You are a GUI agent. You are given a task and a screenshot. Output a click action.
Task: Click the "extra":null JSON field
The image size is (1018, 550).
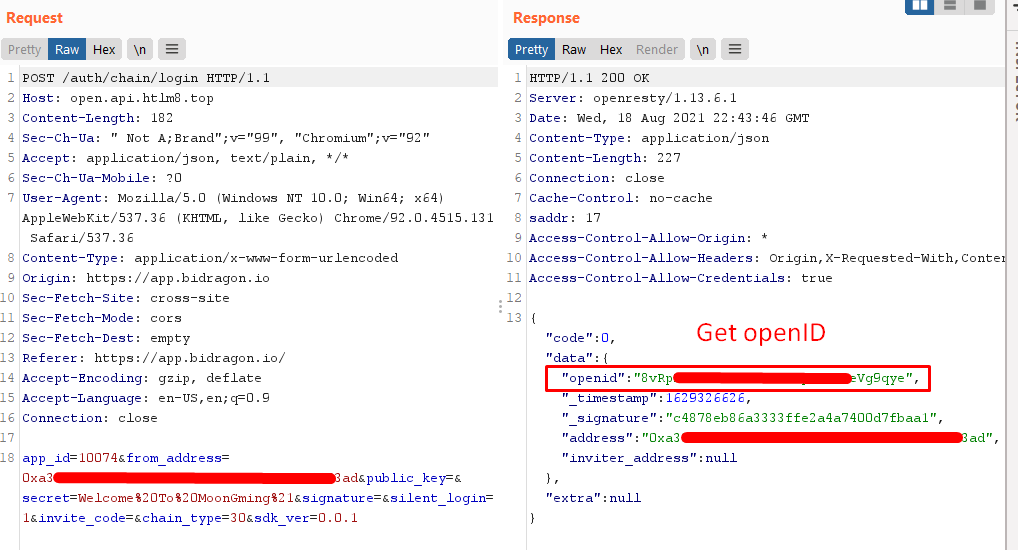pos(593,498)
